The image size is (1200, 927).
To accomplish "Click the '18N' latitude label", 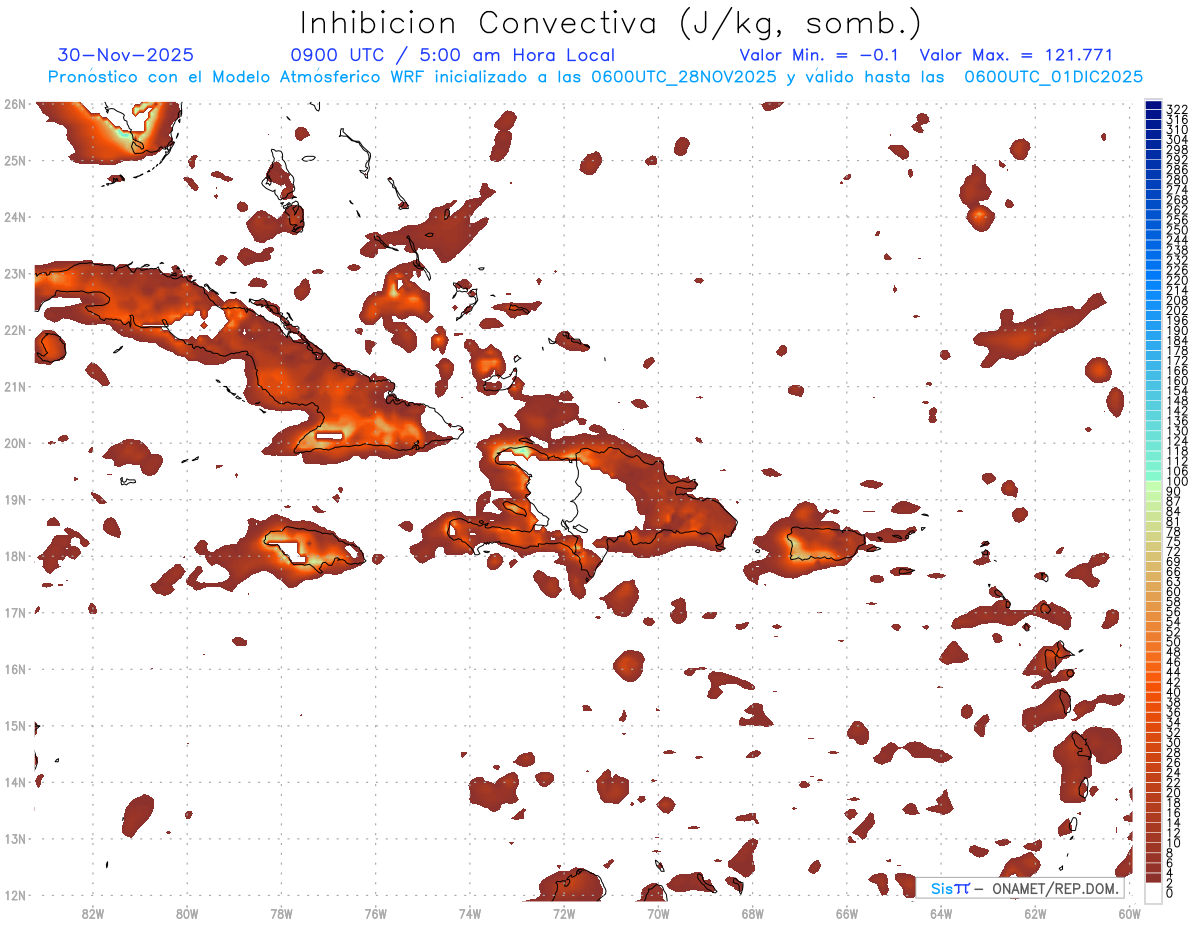I will 14,556.
